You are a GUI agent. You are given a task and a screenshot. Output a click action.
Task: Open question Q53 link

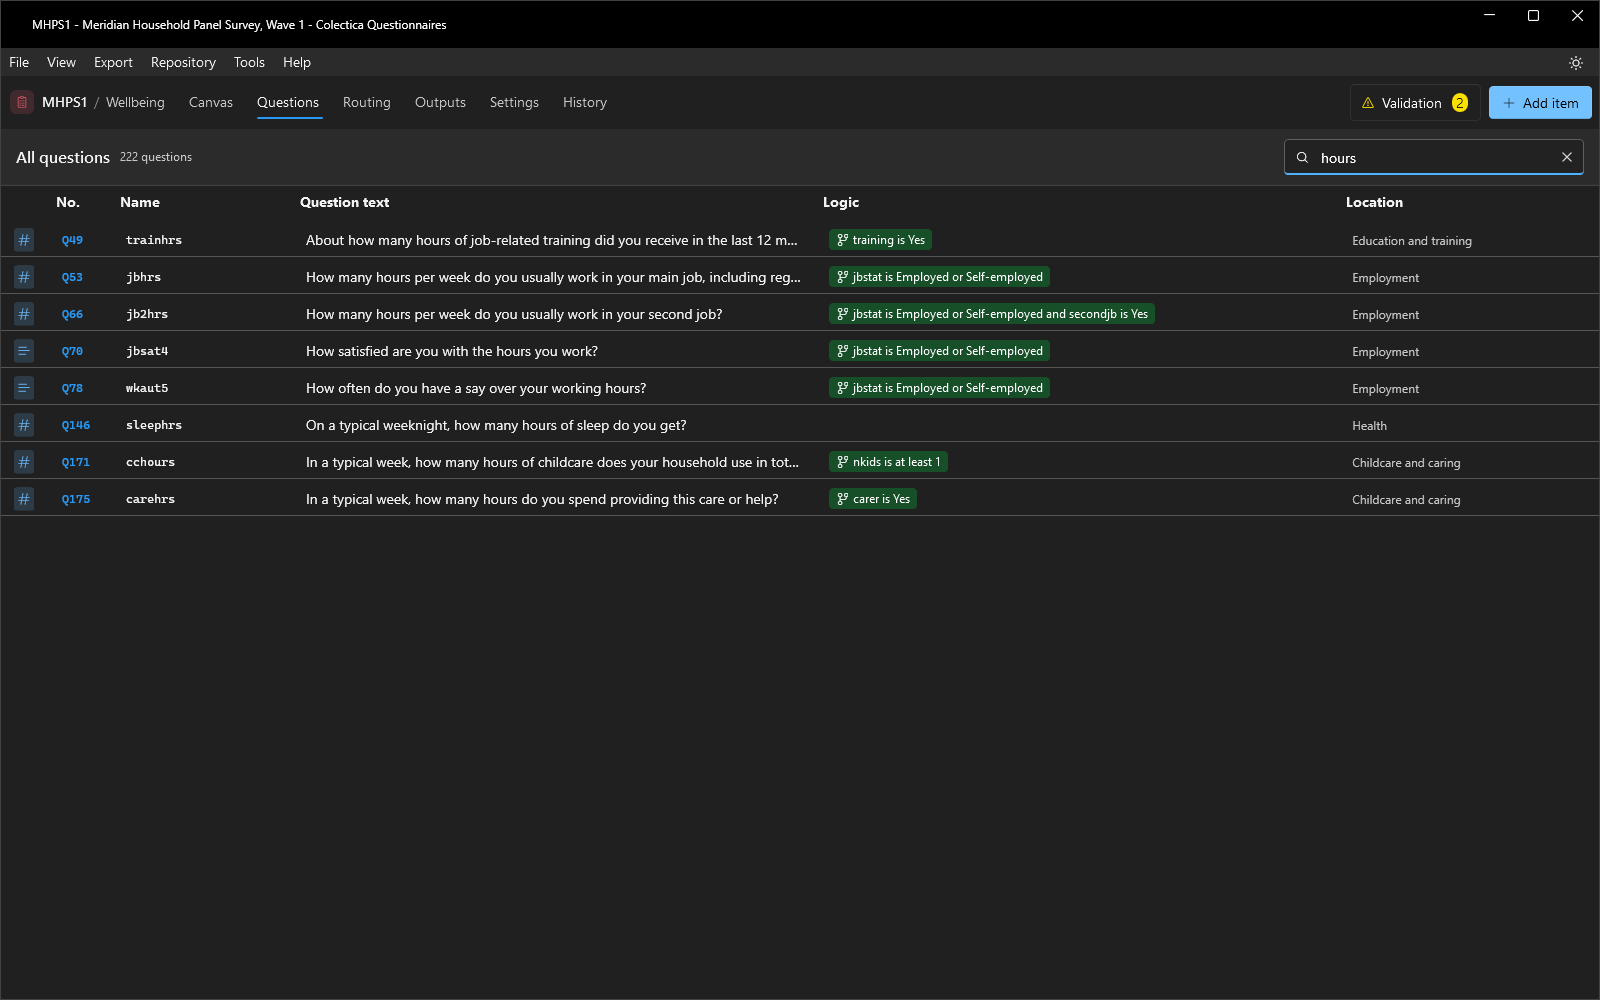point(72,277)
